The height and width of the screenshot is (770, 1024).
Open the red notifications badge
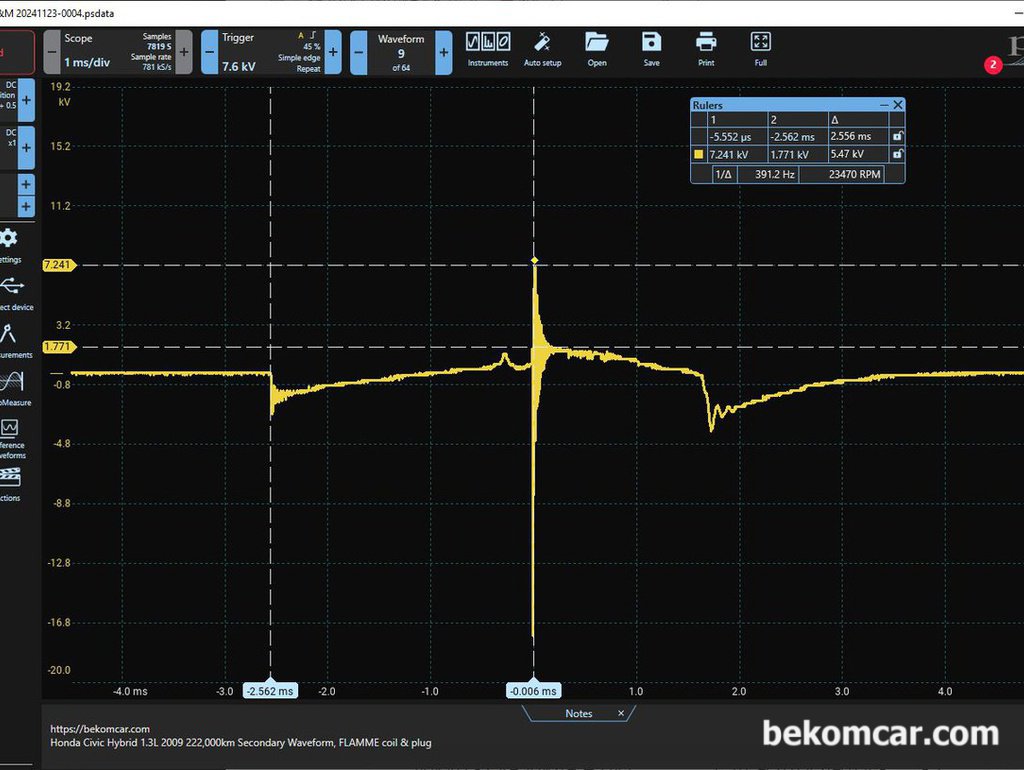tap(993, 65)
